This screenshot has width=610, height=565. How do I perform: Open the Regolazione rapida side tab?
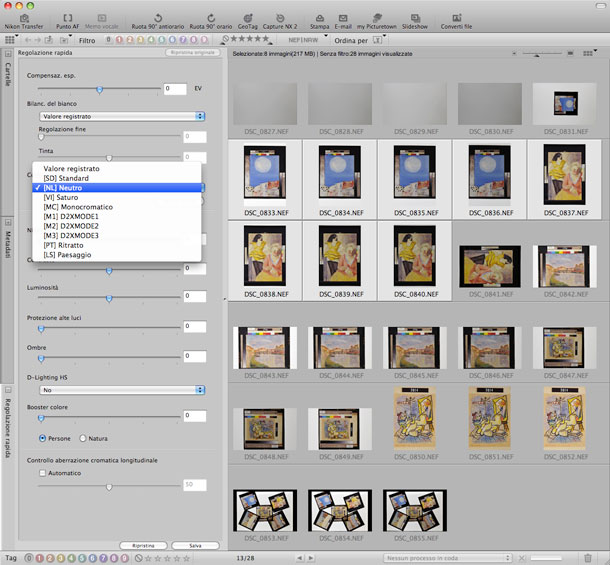click(x=8, y=428)
